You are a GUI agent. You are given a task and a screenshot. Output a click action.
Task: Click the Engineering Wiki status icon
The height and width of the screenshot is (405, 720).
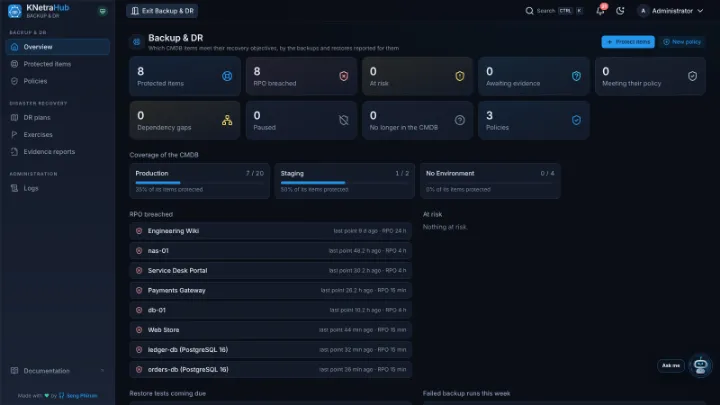[x=139, y=231]
